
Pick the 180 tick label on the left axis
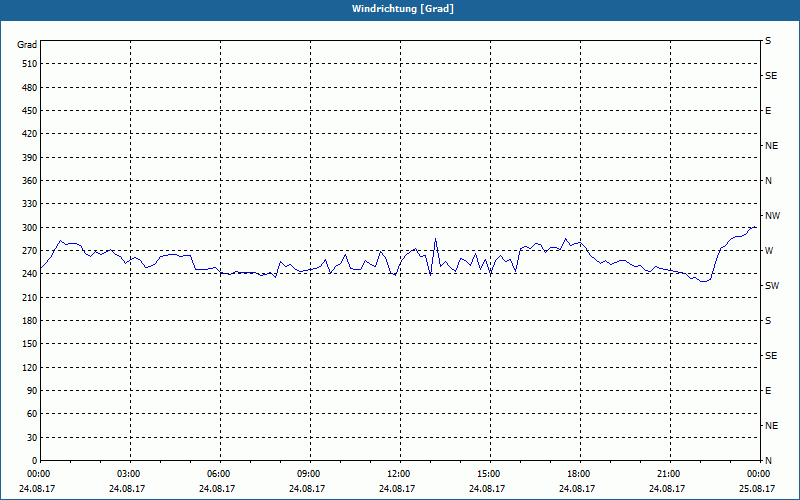29,321
